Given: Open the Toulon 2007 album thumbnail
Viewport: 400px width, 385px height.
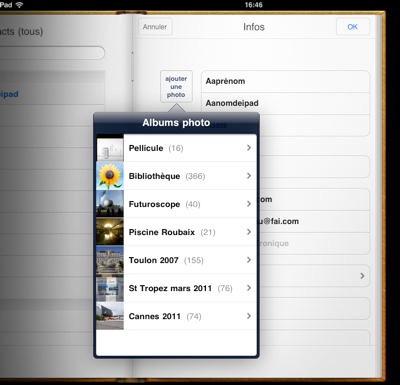Looking at the screenshot, I should click(x=110, y=260).
